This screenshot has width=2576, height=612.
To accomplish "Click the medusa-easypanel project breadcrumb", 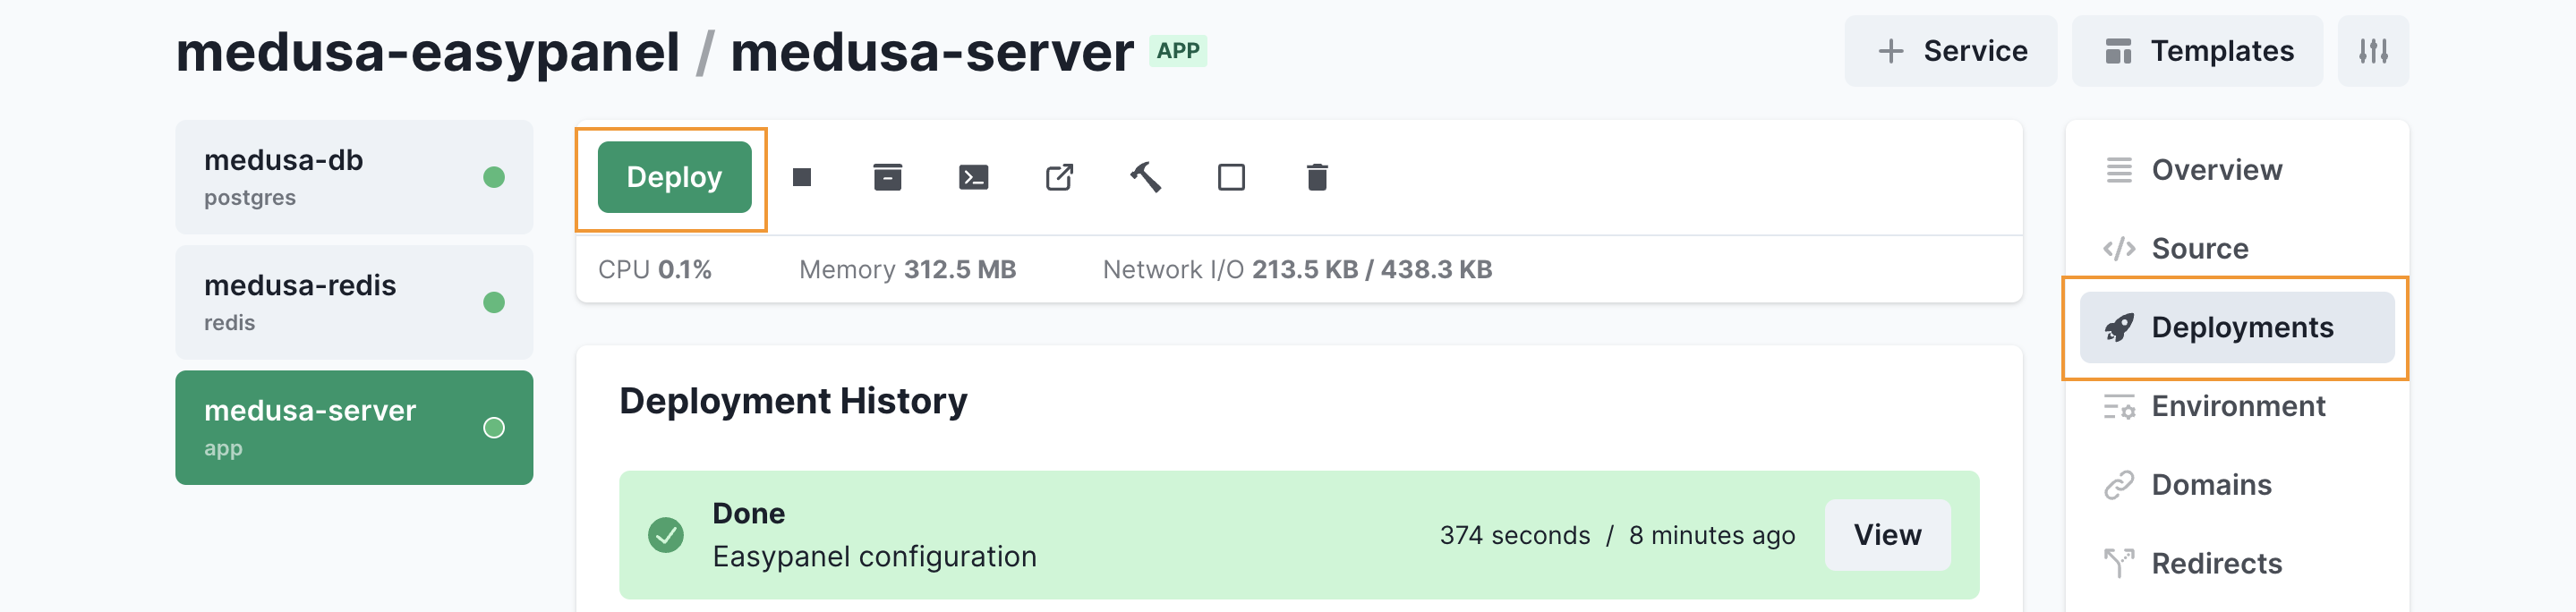I will coord(428,52).
